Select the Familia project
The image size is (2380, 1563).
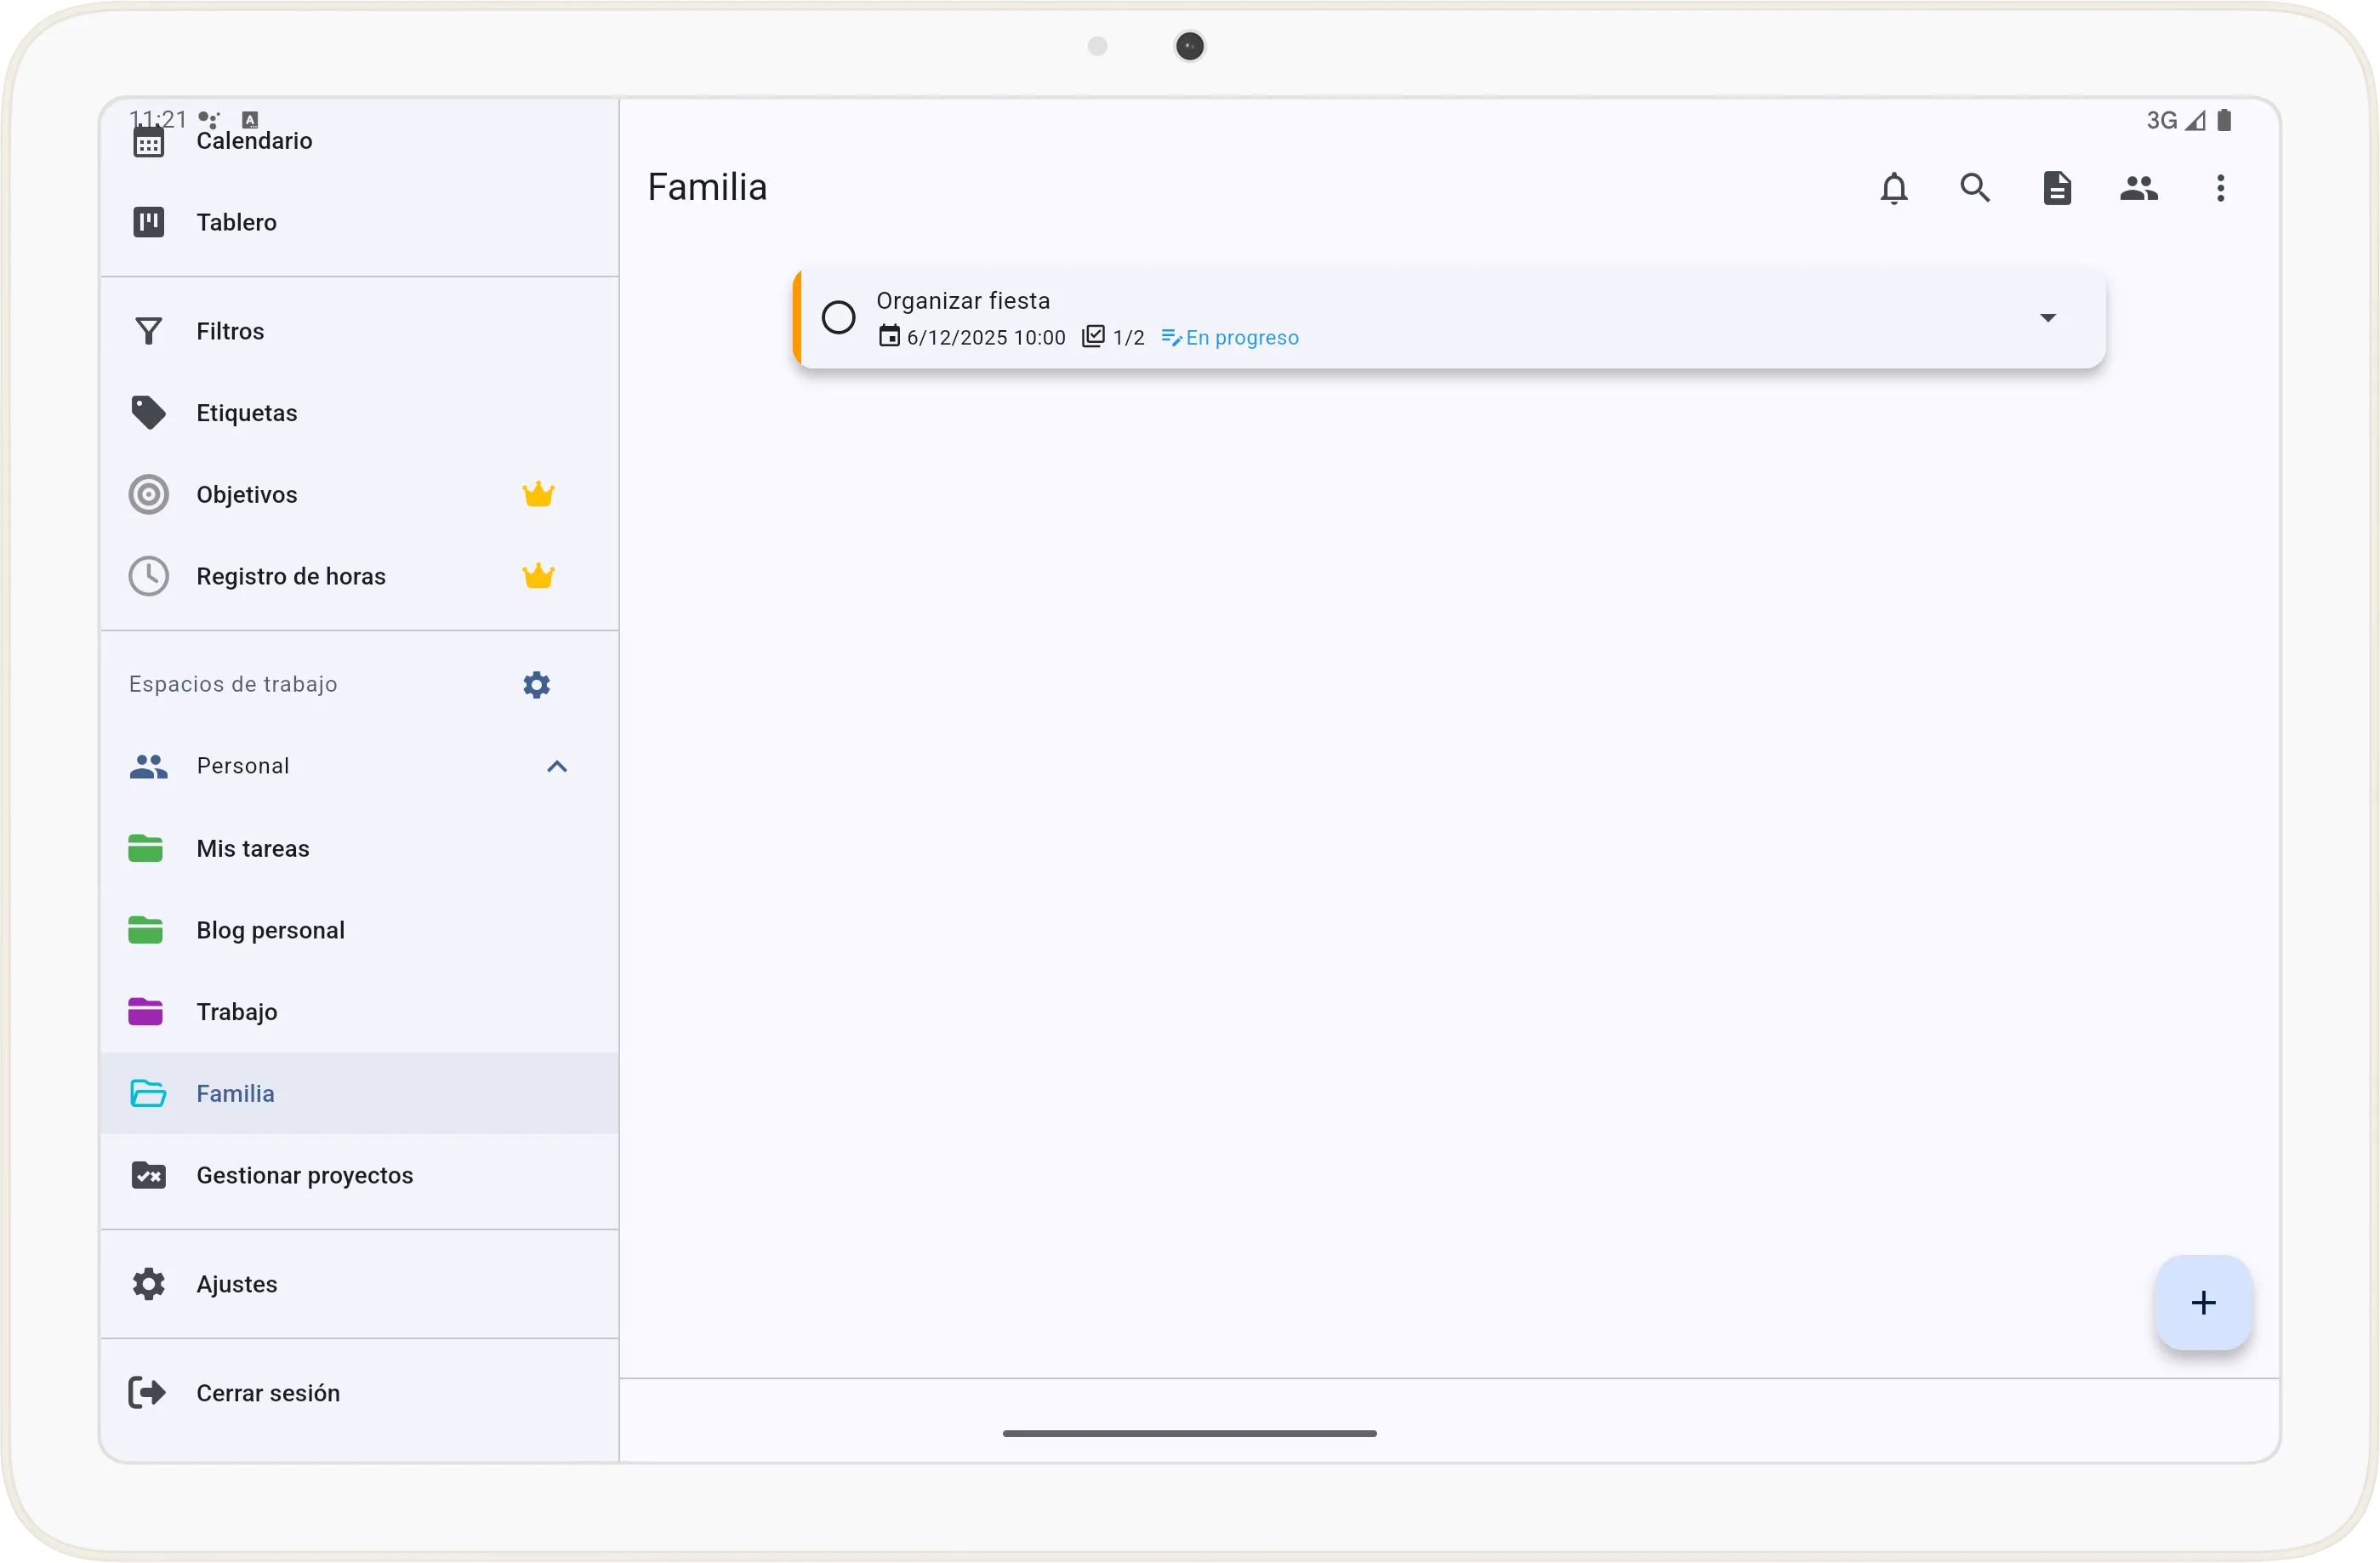236,1093
